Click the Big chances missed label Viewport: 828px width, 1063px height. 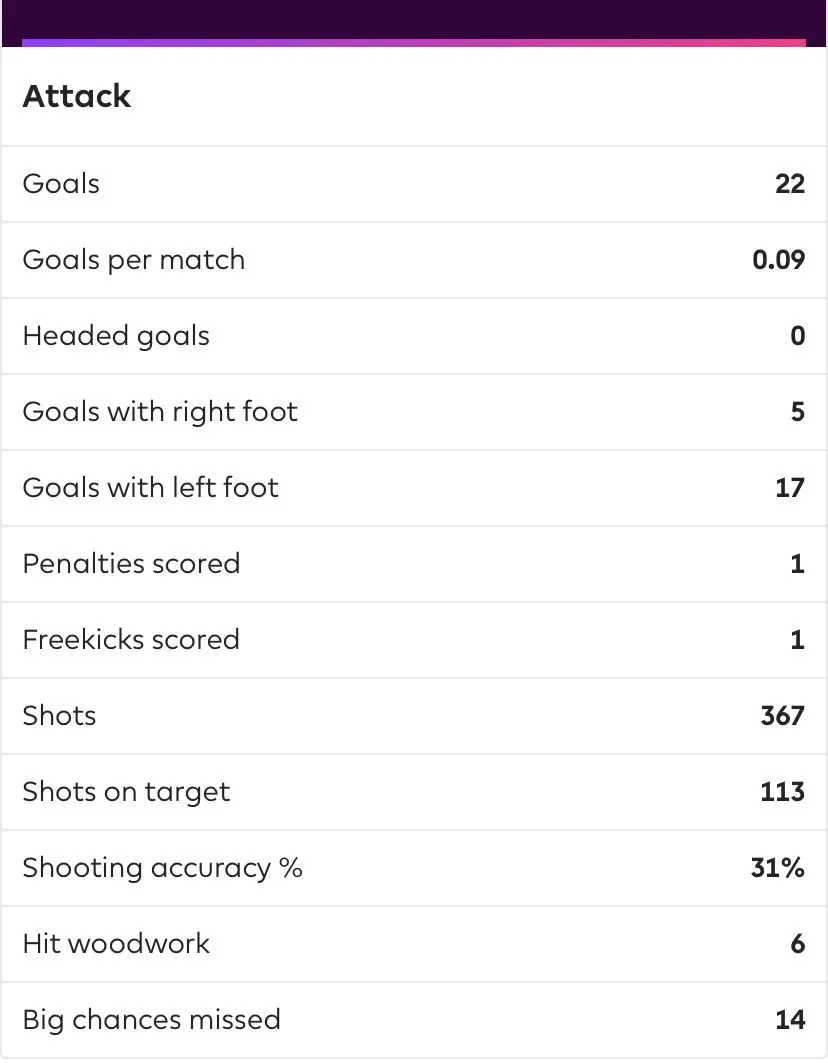coord(151,1020)
